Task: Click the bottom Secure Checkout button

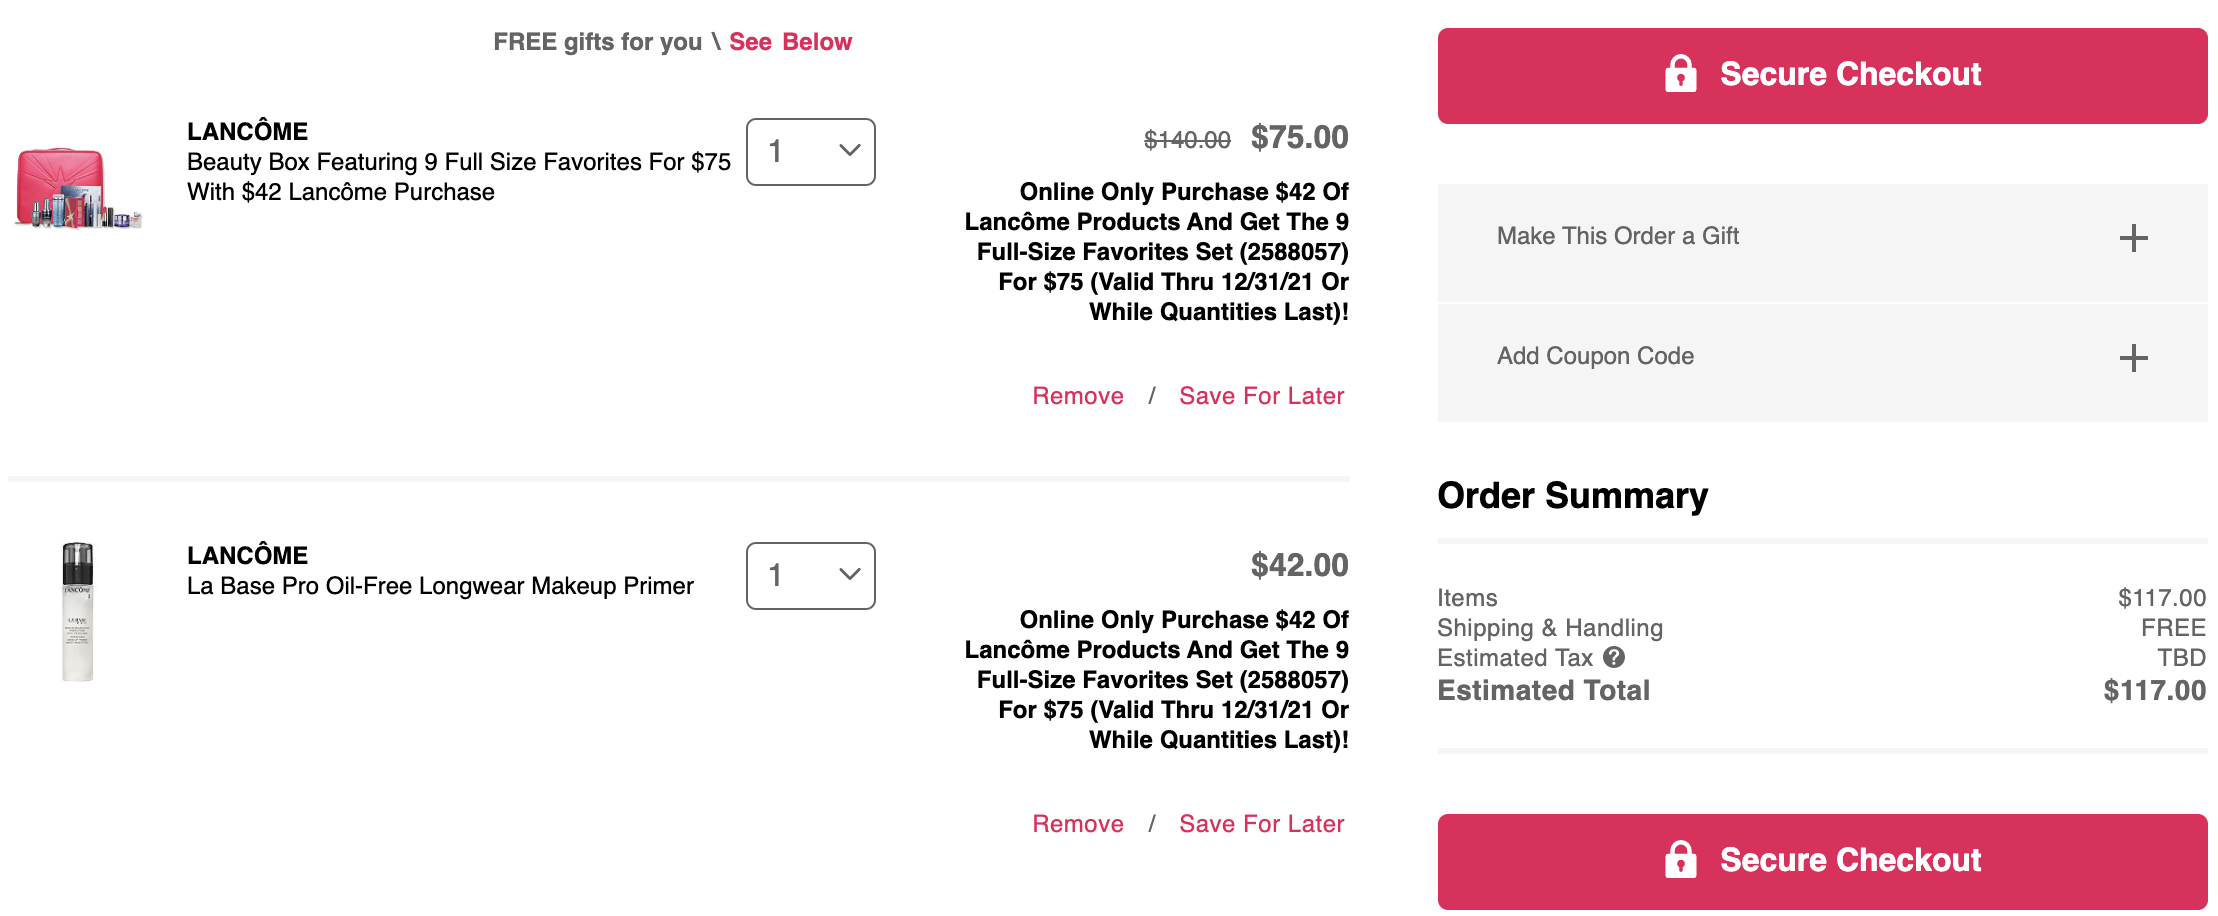Action: pyautogui.click(x=1822, y=862)
